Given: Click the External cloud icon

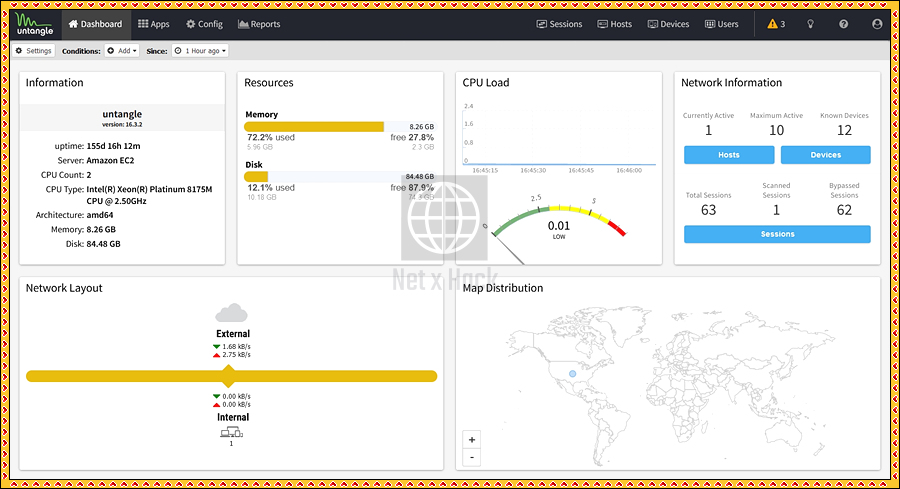Looking at the screenshot, I should (x=231, y=313).
